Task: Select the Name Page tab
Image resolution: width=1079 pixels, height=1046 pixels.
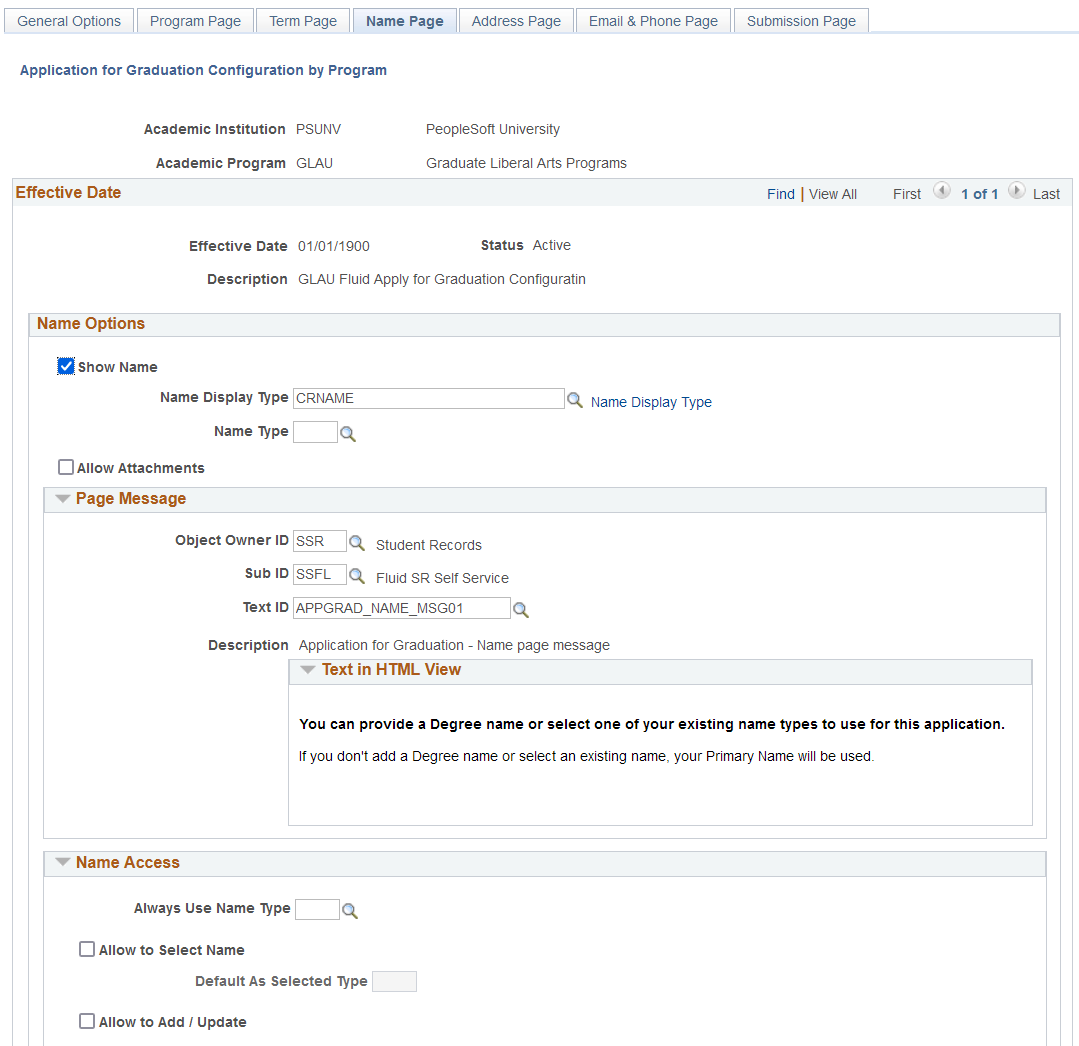Action: [405, 21]
